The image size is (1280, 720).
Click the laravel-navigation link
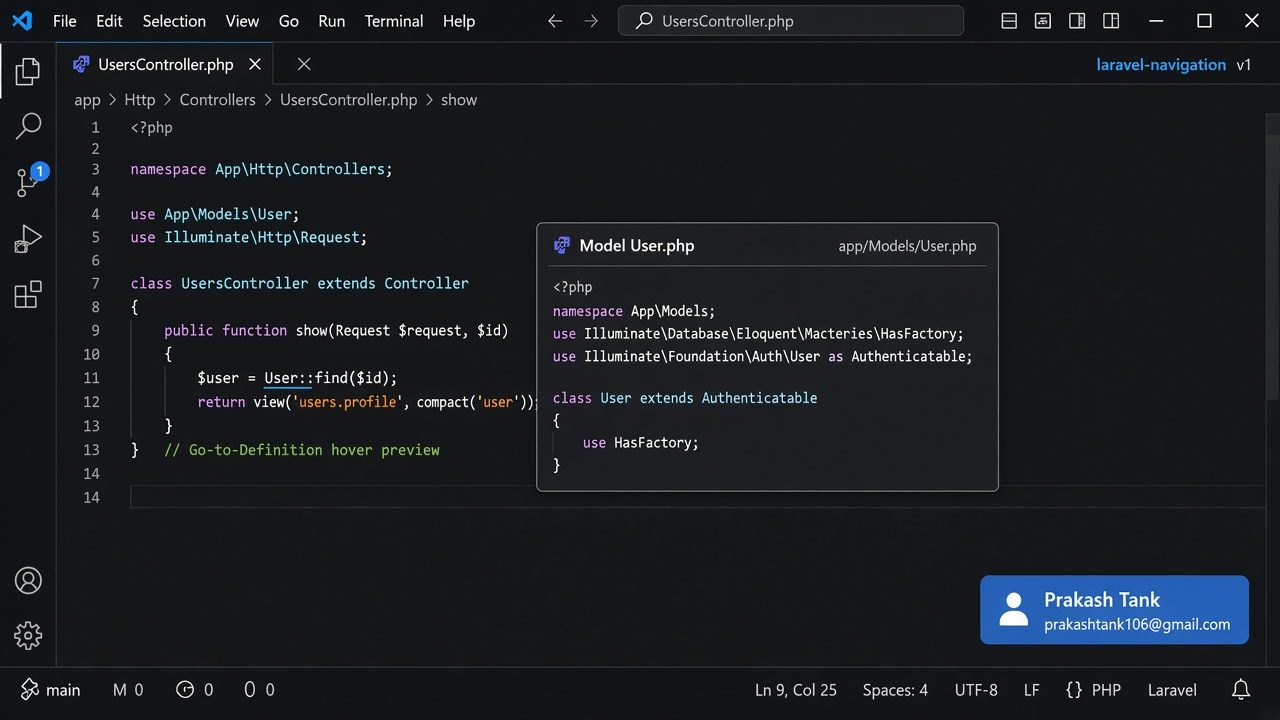(x=1161, y=64)
